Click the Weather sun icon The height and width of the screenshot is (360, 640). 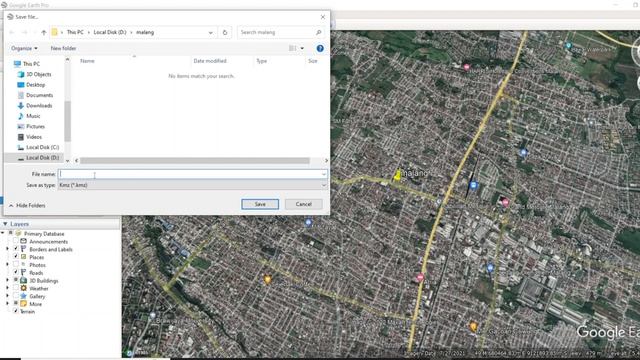click(24, 288)
